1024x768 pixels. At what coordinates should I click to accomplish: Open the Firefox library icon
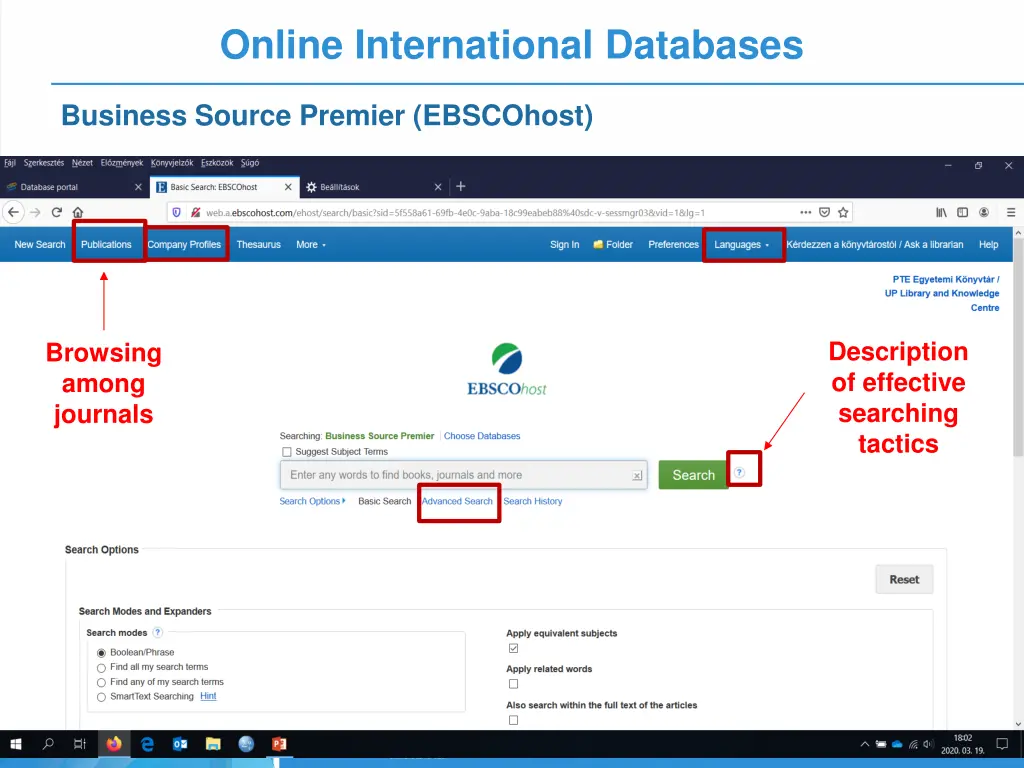(941, 212)
